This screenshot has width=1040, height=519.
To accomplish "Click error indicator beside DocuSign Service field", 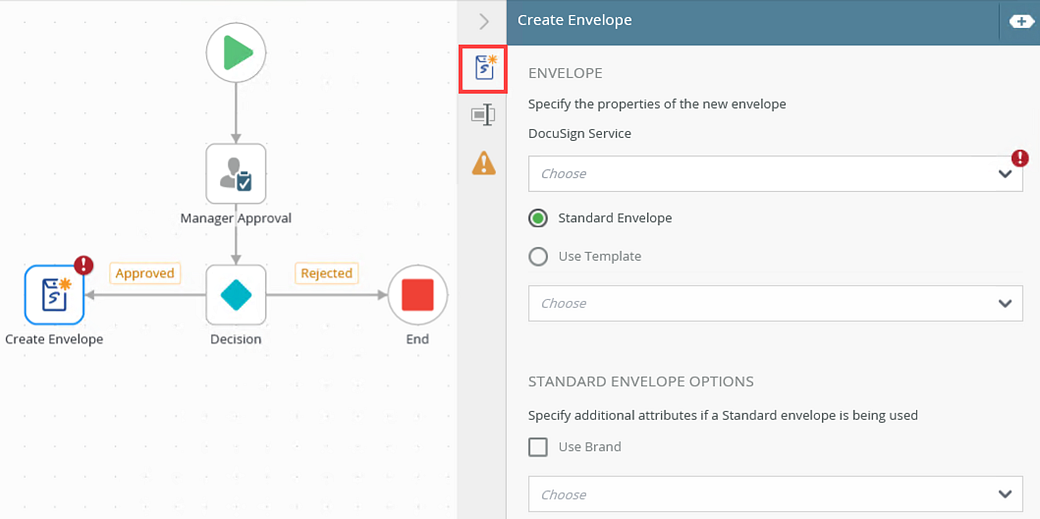I will (x=1020, y=158).
